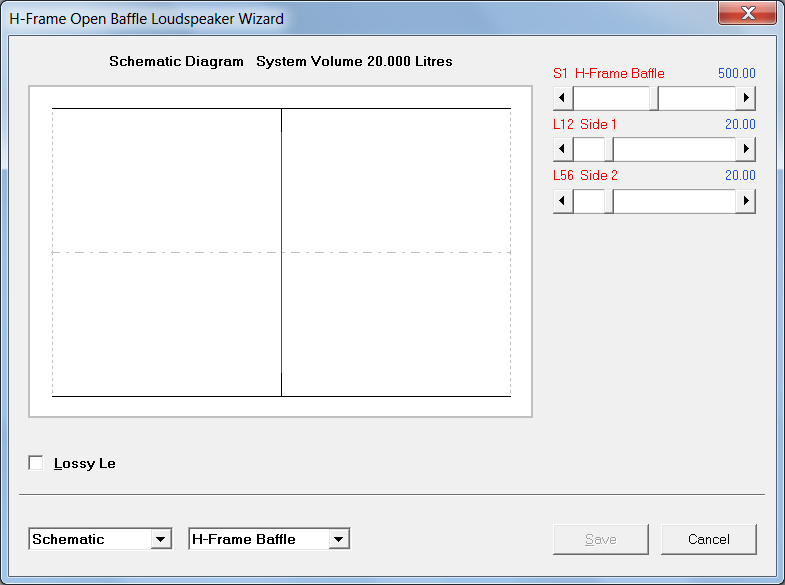Click the S1 H-Frame Baffle slider thumb

coord(654,98)
